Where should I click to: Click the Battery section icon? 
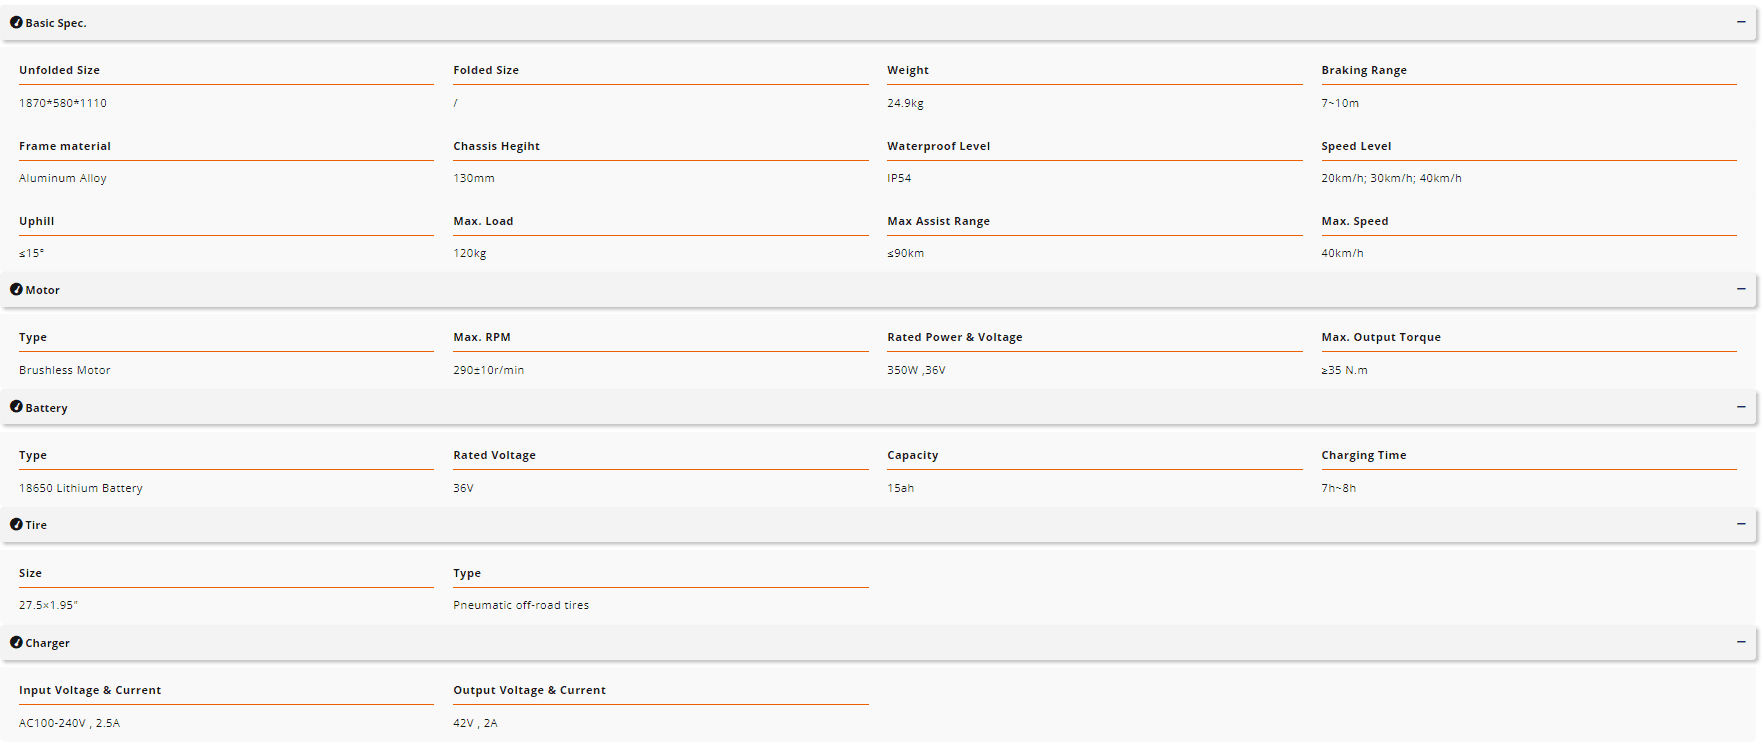(16, 407)
